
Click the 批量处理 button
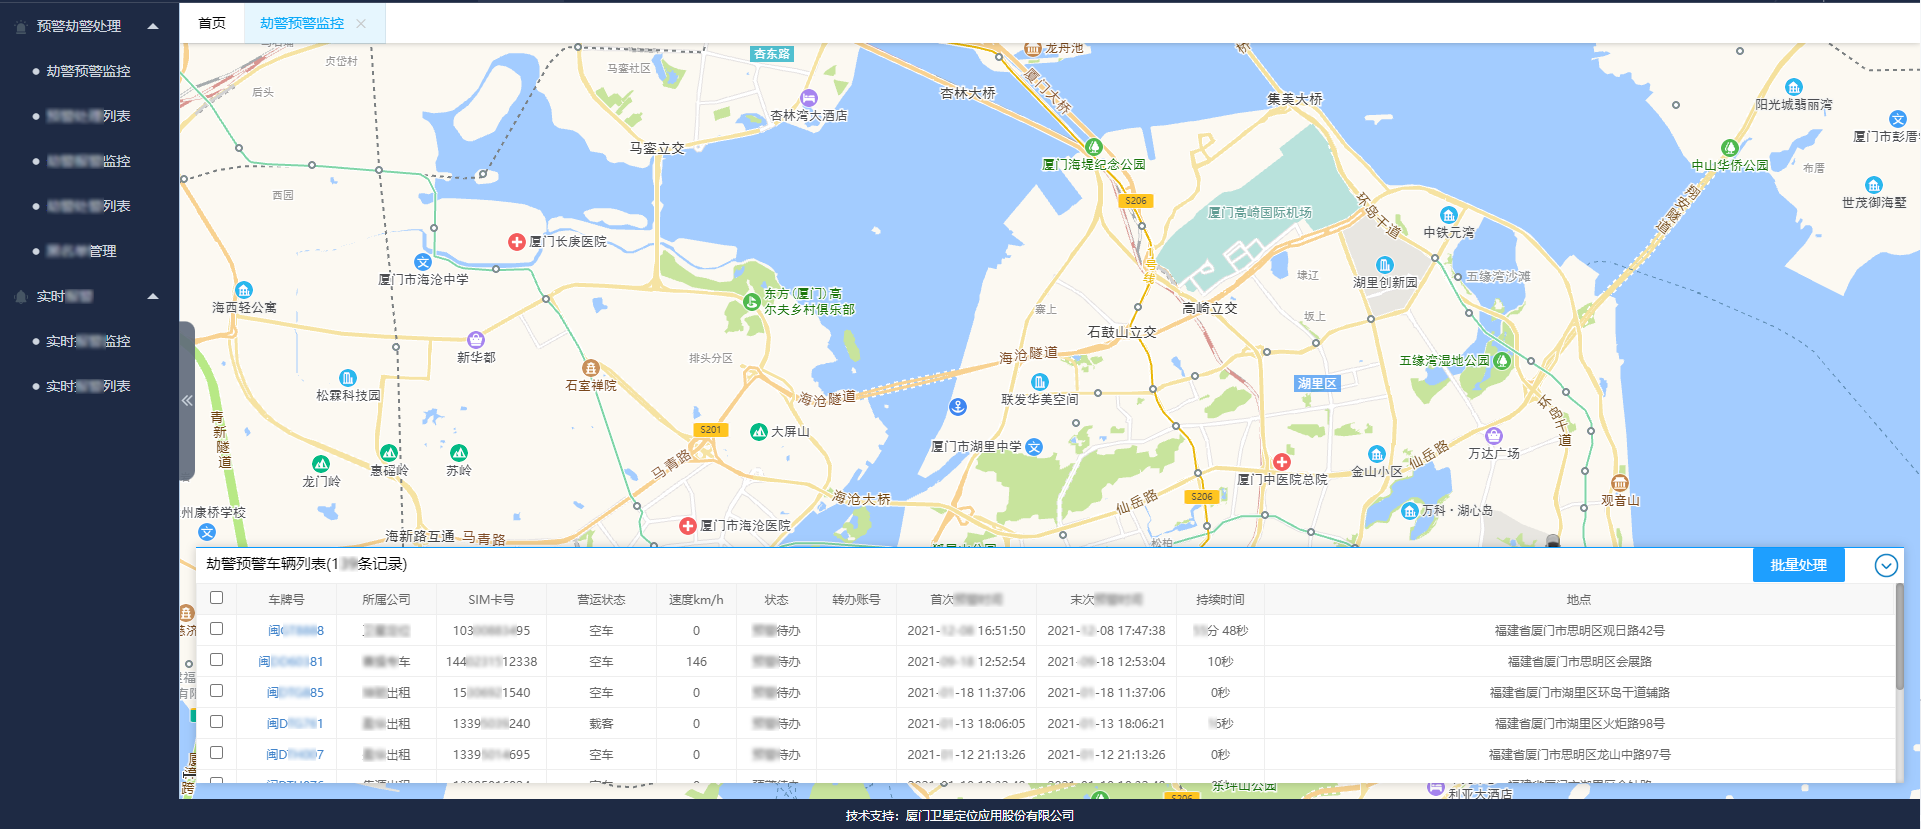pos(1797,565)
